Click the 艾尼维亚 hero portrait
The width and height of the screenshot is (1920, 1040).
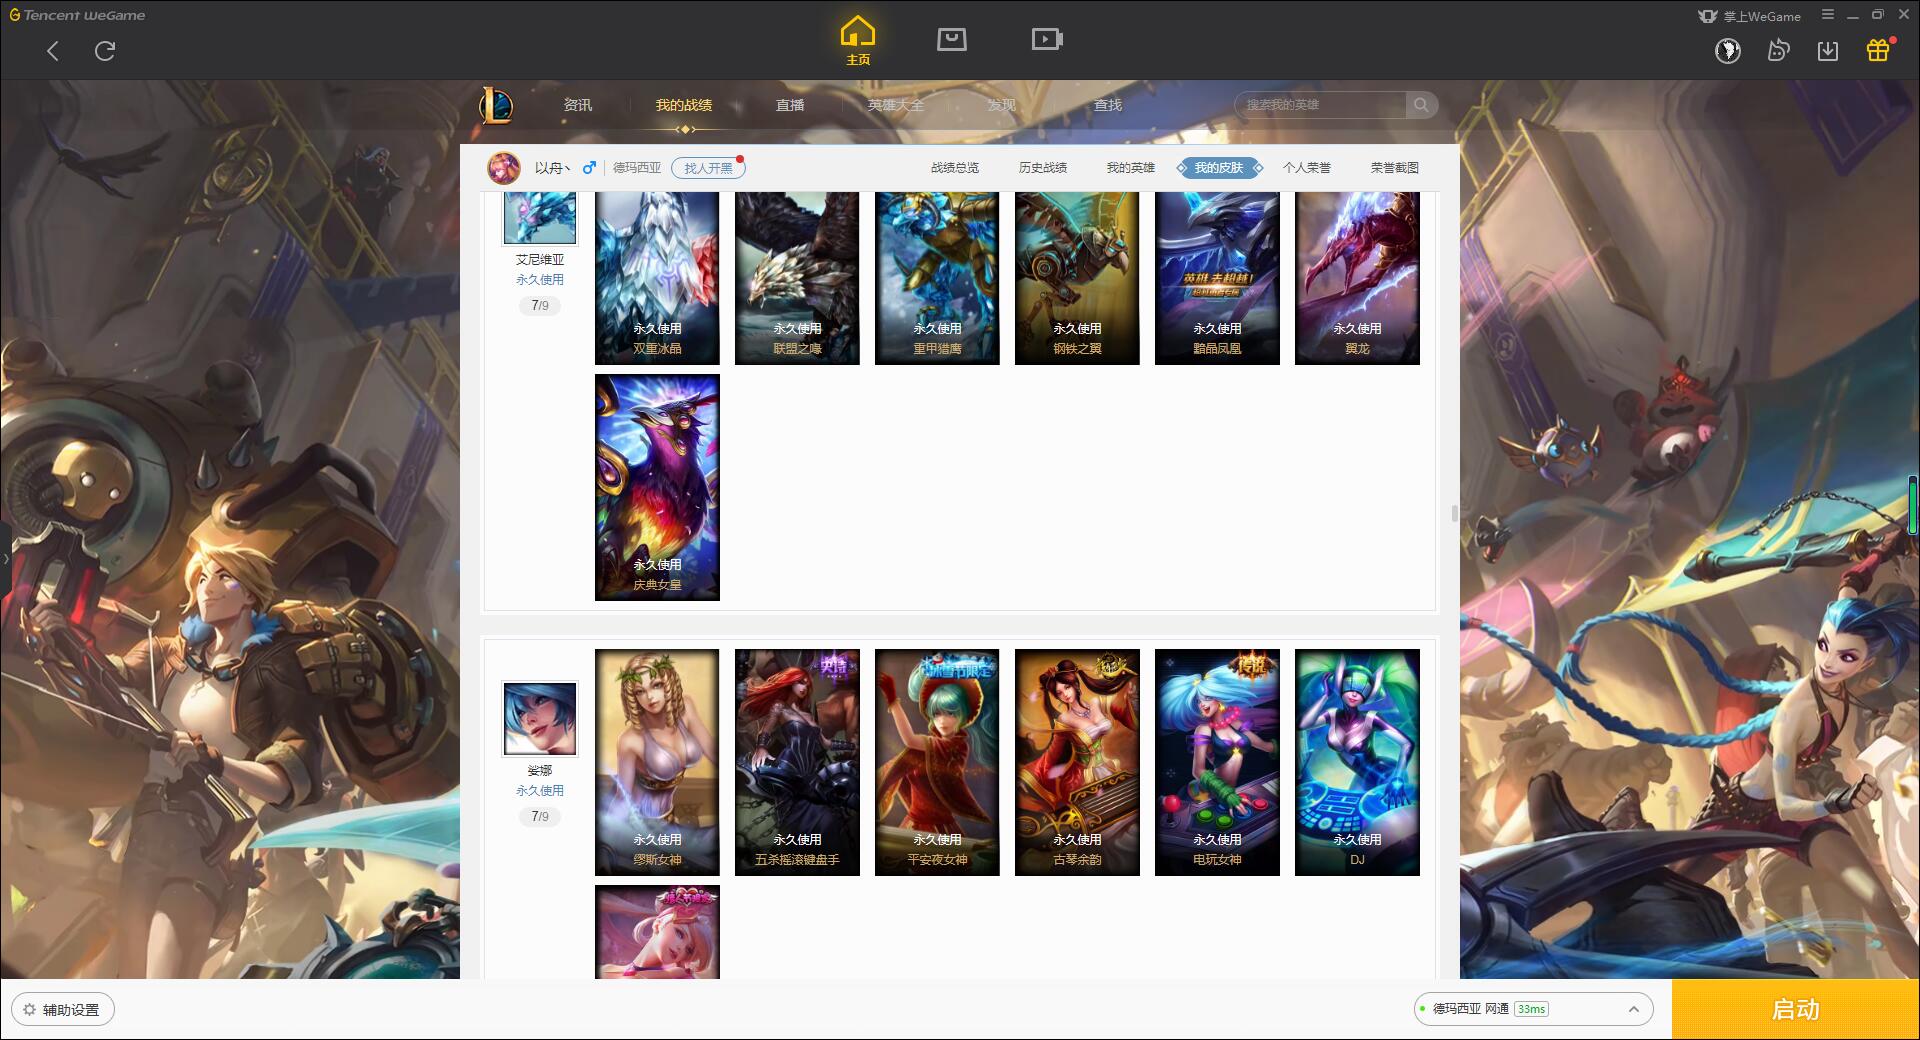pyautogui.click(x=540, y=218)
